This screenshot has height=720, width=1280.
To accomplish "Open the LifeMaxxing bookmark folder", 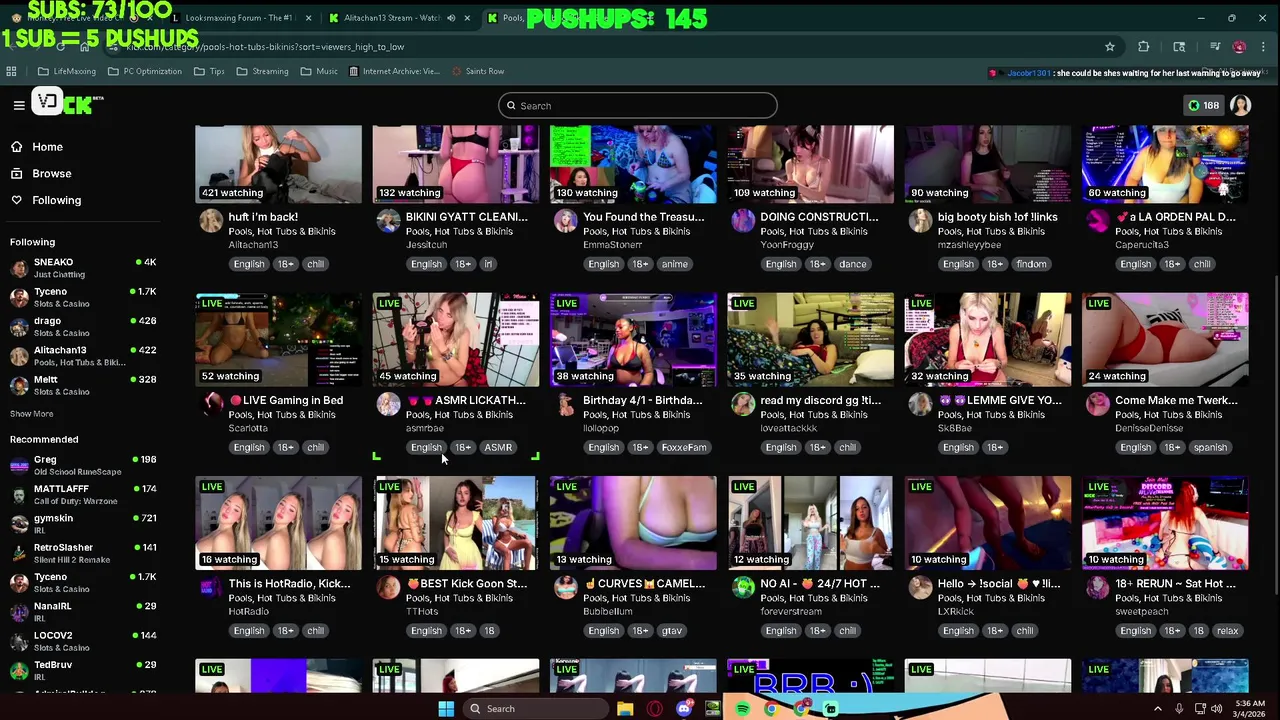I will (x=67, y=71).
